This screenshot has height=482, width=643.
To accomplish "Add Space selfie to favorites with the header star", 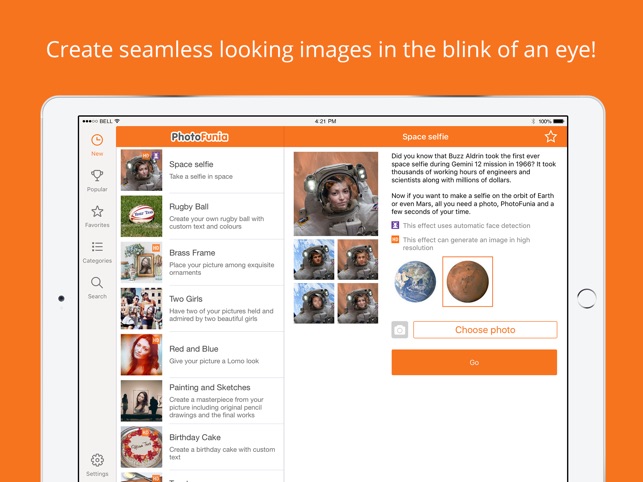I will [x=551, y=137].
